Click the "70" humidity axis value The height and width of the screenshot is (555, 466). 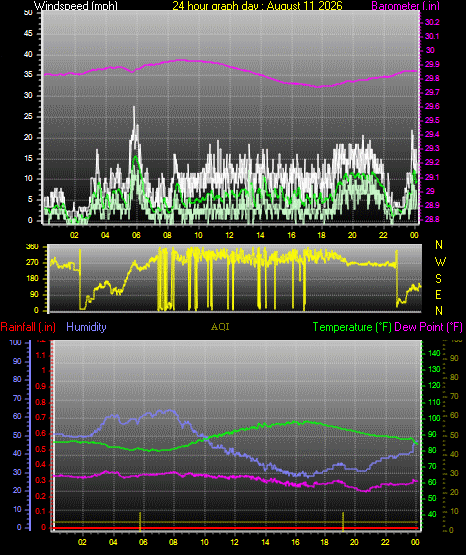click(17, 399)
